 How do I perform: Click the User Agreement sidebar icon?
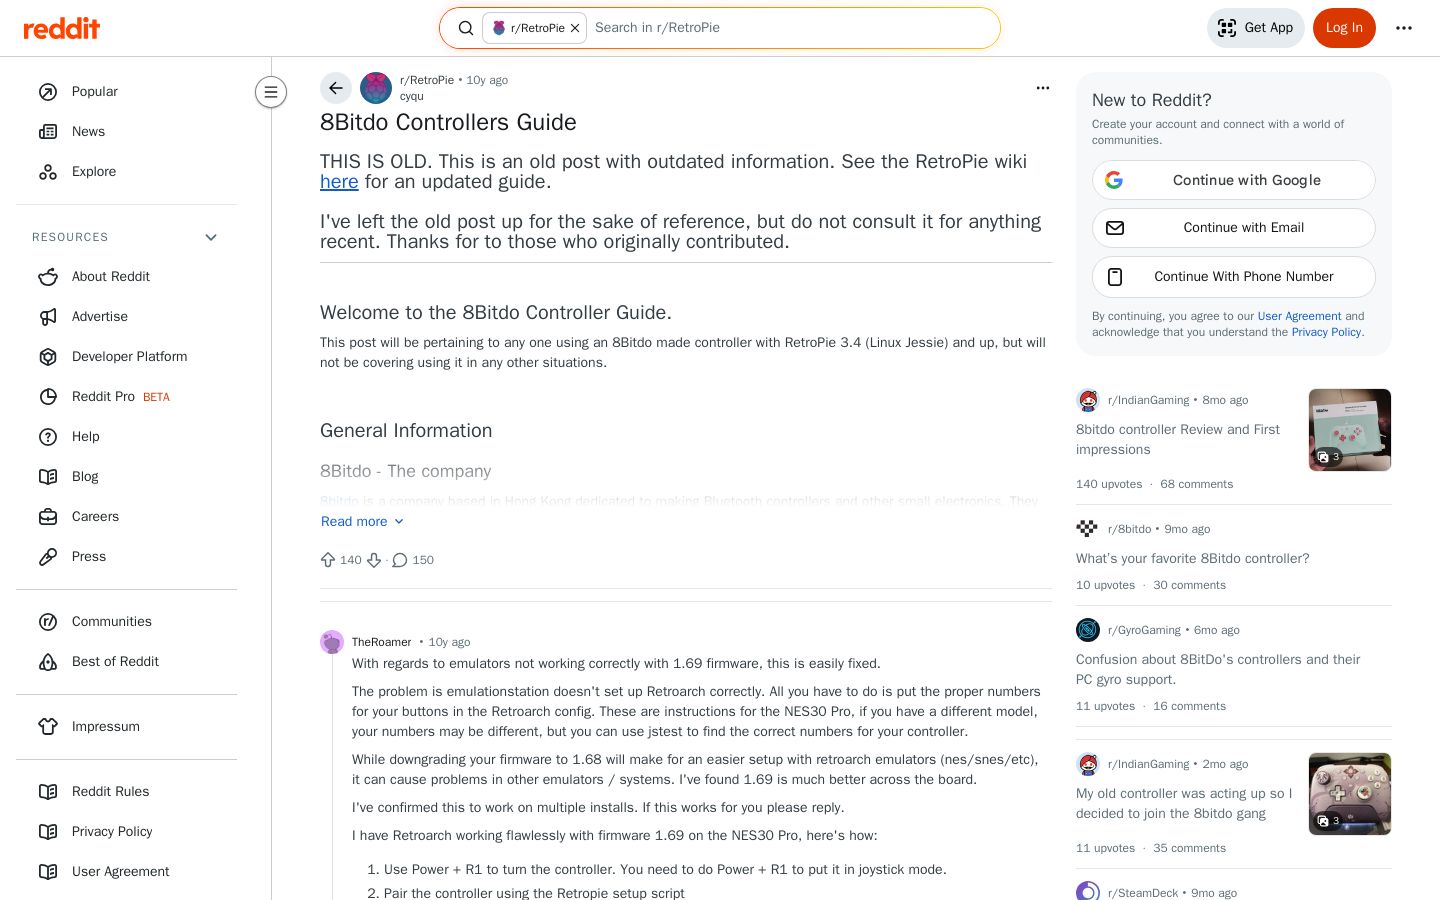tap(48, 872)
